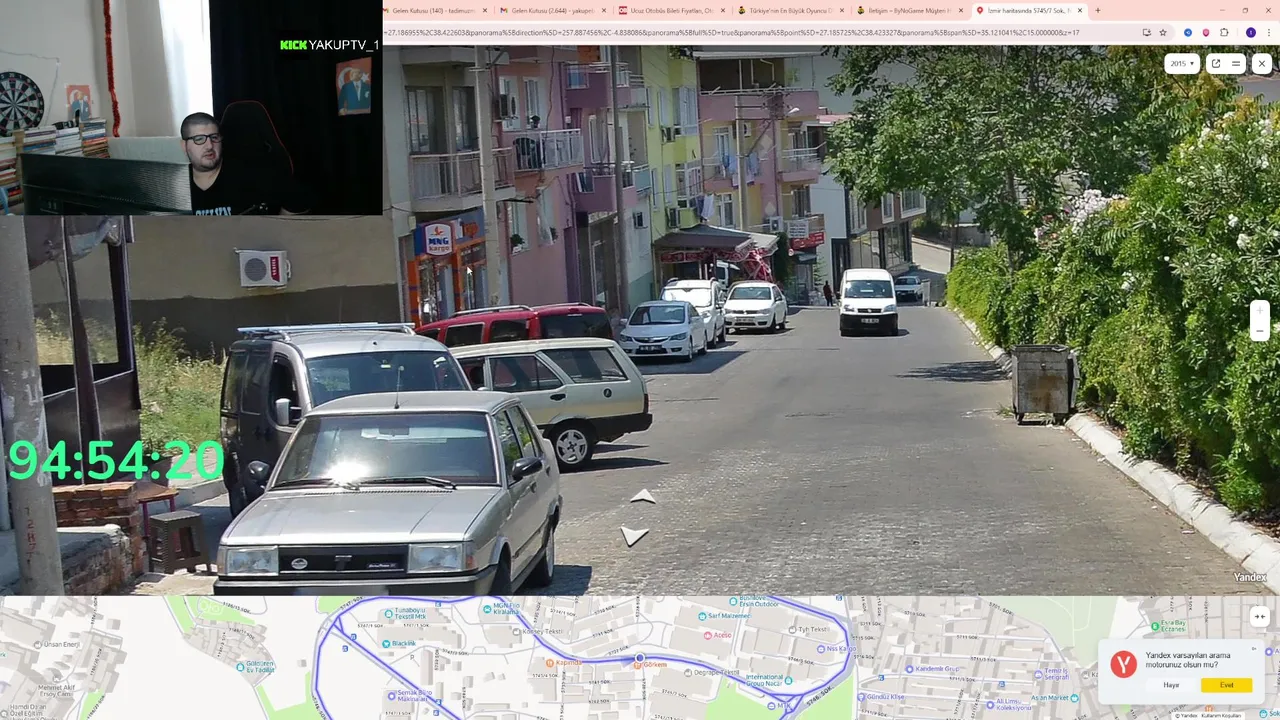
Task: Move backward using the lower panorama arrow
Action: tap(634, 537)
